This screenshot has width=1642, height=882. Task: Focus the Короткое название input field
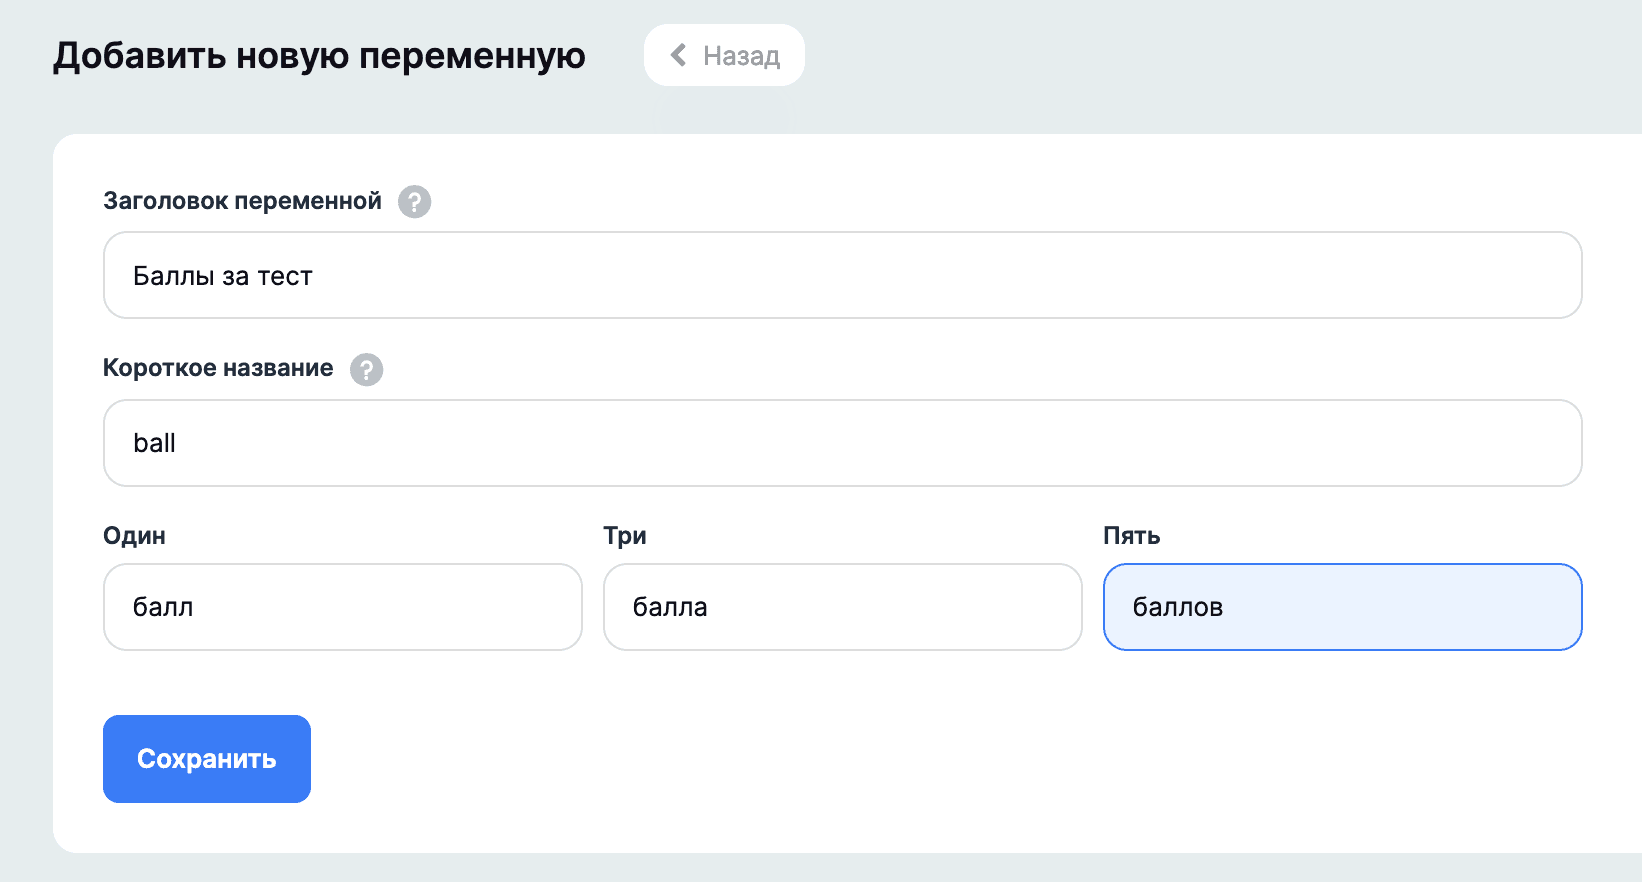point(842,443)
